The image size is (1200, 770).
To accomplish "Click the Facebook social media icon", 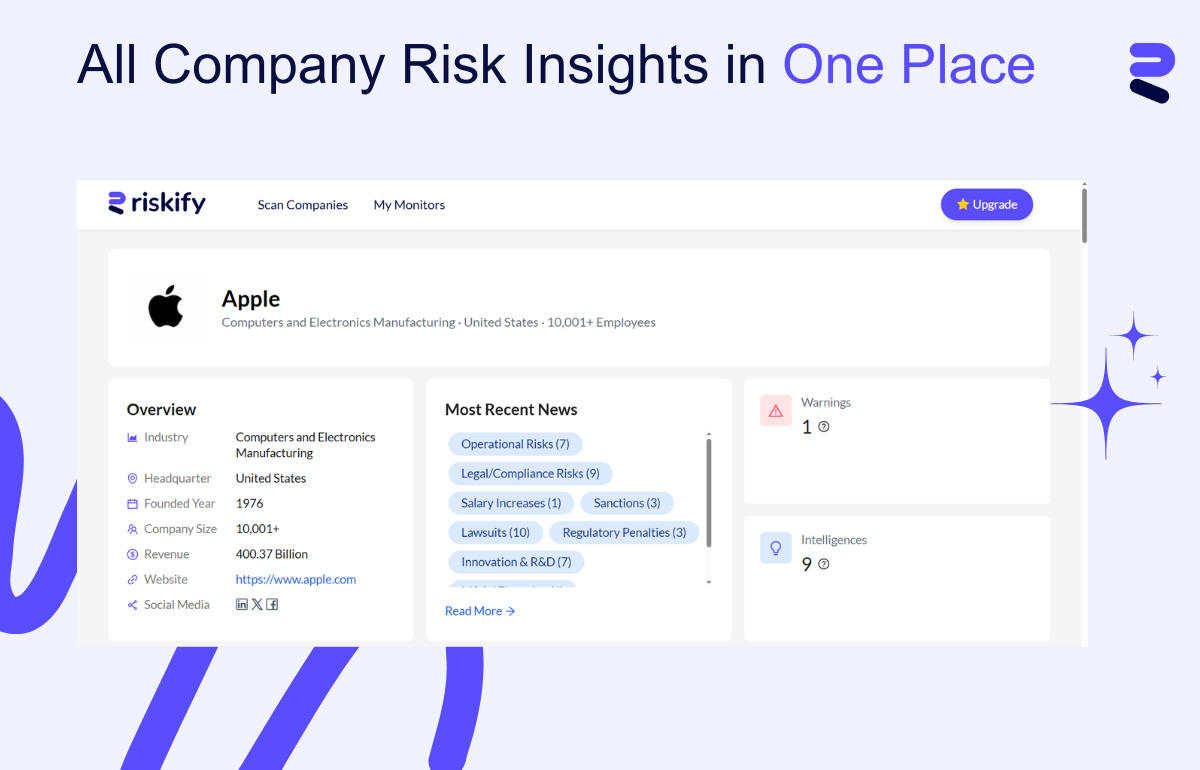I will pos(272,604).
